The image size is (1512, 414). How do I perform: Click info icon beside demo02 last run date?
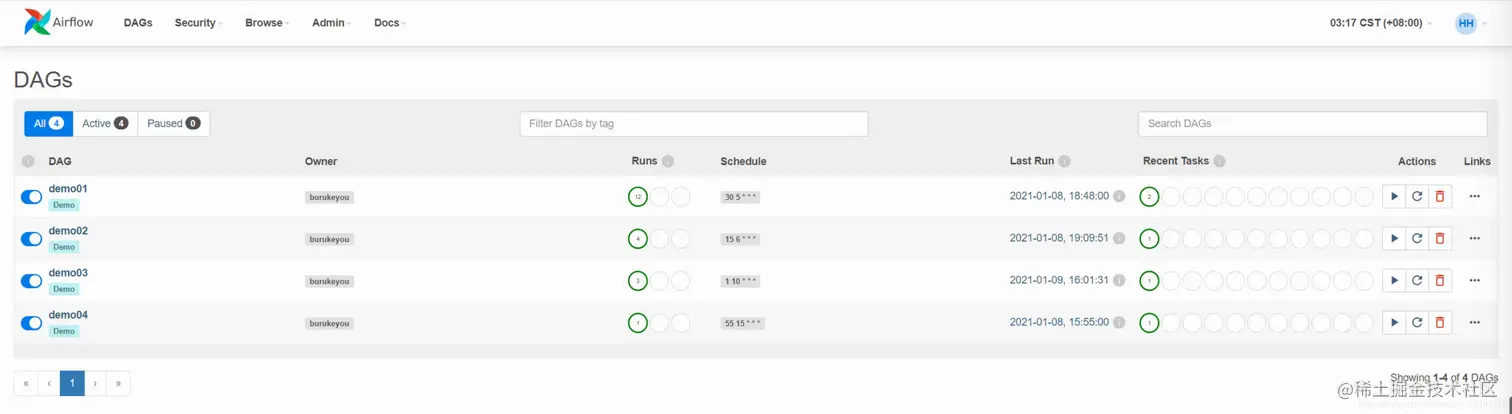point(1119,238)
